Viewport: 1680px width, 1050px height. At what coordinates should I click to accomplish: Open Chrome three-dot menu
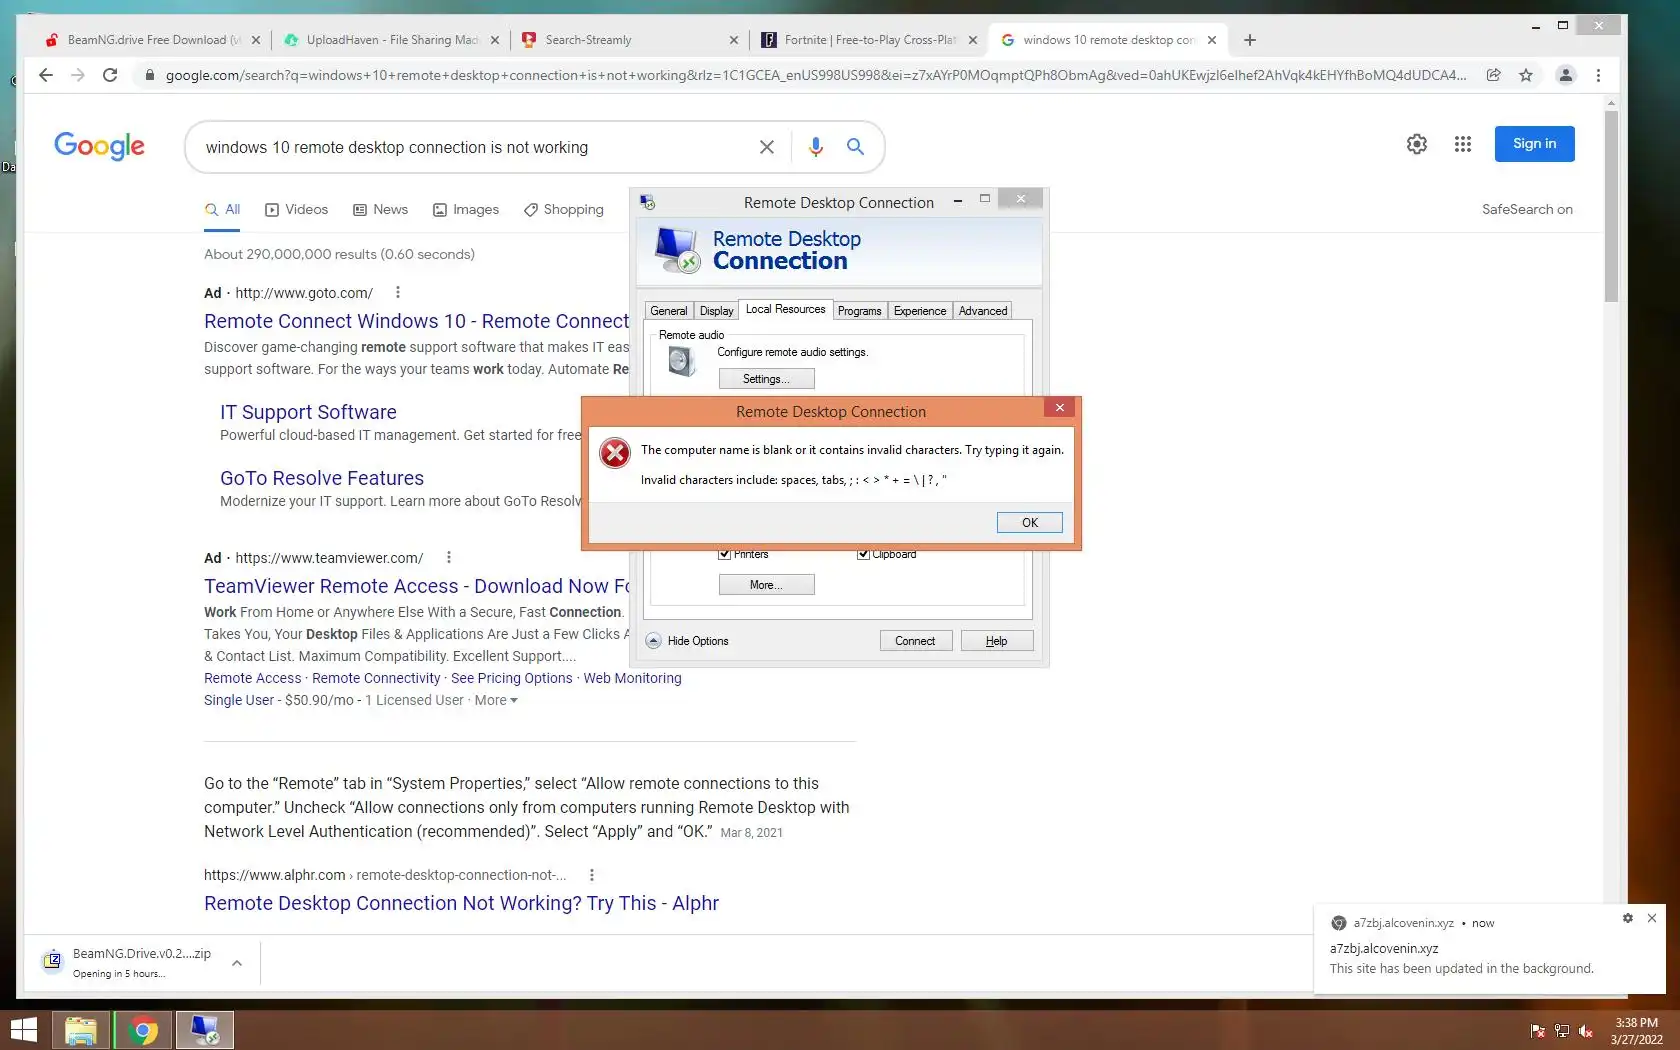pyautogui.click(x=1598, y=75)
